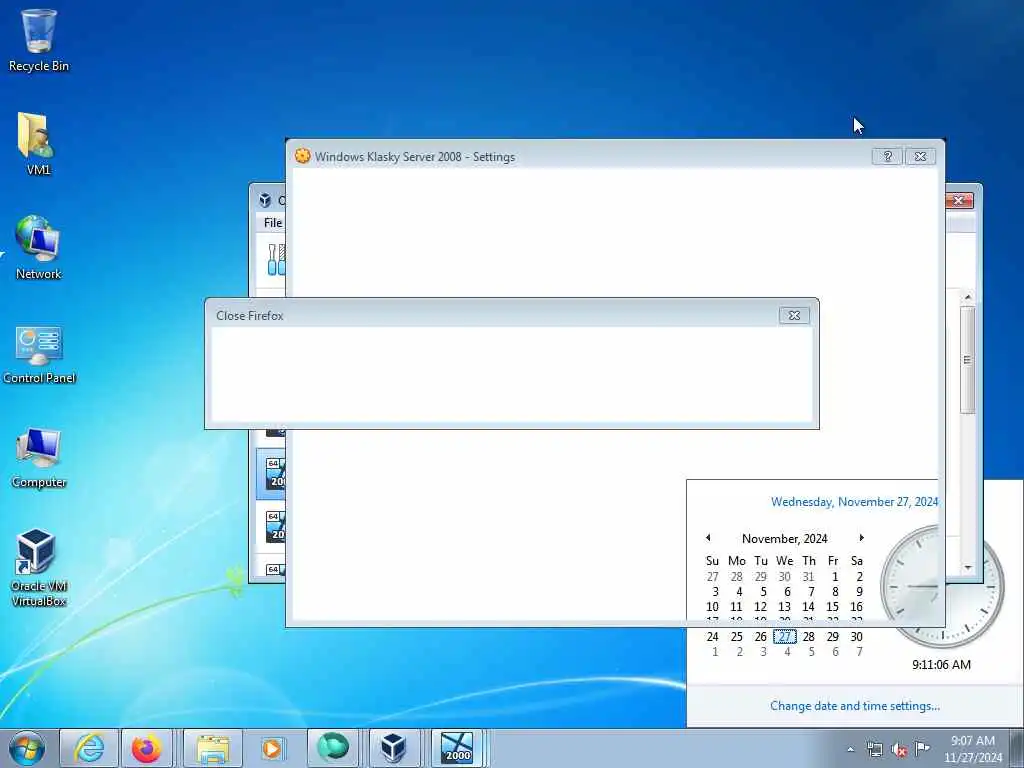
Task: Click the November, 2024 calendar title
Action: pos(784,539)
